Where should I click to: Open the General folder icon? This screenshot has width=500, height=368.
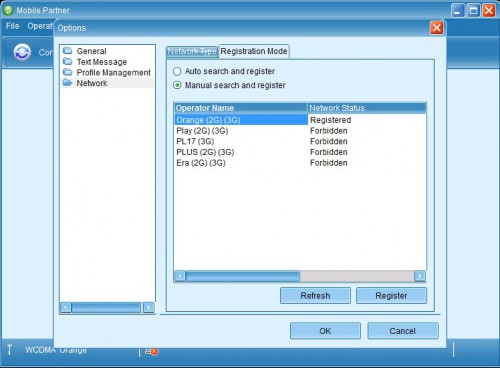(x=68, y=51)
